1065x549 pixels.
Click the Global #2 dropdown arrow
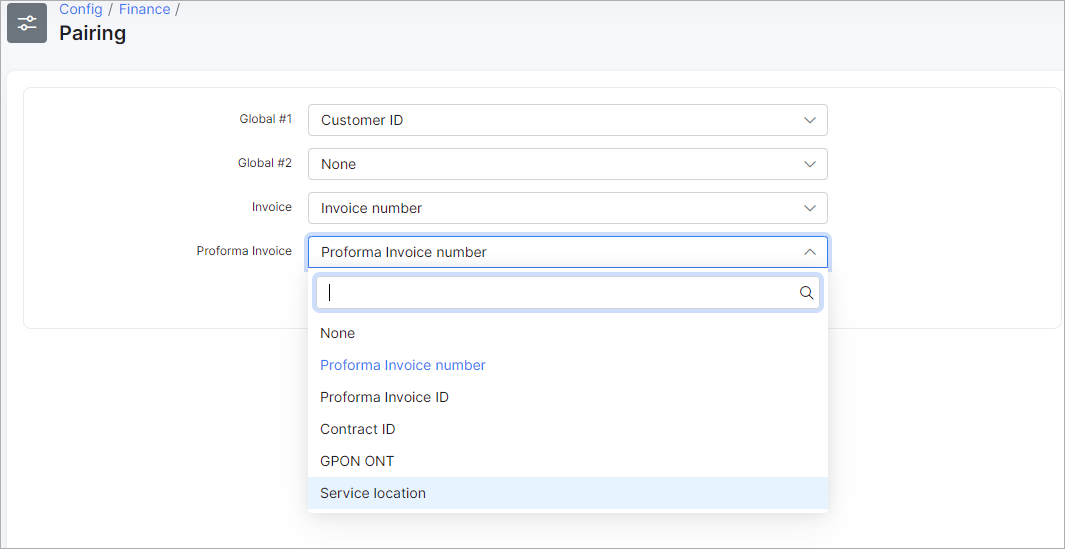pos(810,164)
